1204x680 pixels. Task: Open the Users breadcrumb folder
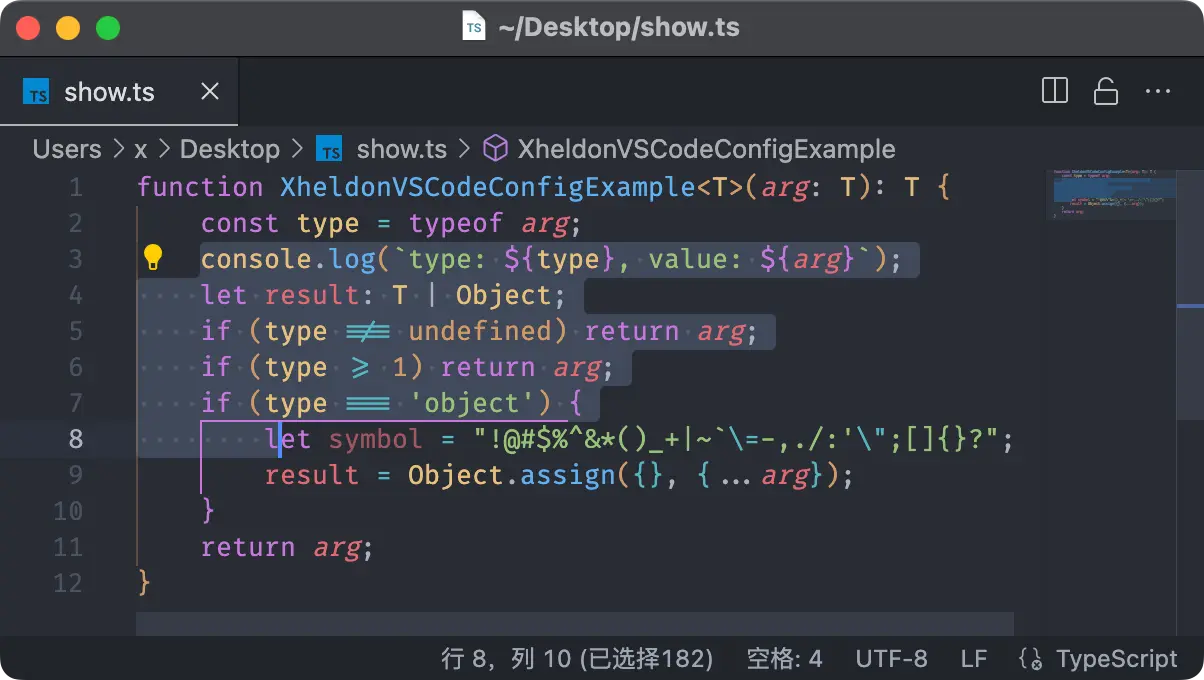(x=67, y=149)
